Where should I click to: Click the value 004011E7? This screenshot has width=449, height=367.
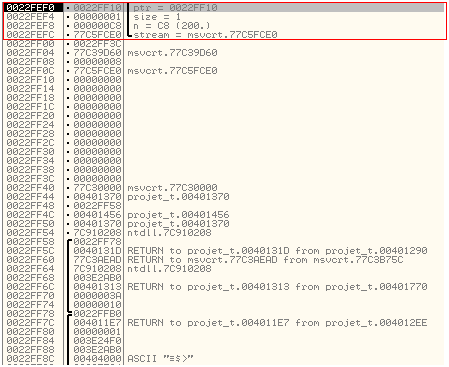[x=97, y=323]
